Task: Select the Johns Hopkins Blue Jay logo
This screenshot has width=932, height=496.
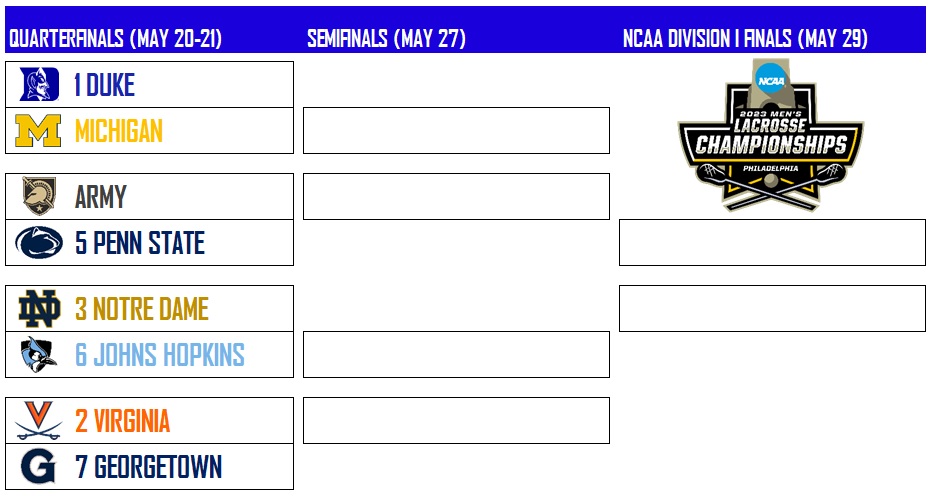Action: point(40,355)
